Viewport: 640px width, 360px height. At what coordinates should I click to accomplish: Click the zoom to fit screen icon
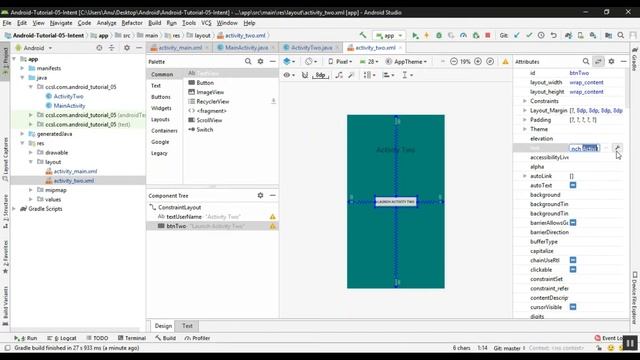490,62
